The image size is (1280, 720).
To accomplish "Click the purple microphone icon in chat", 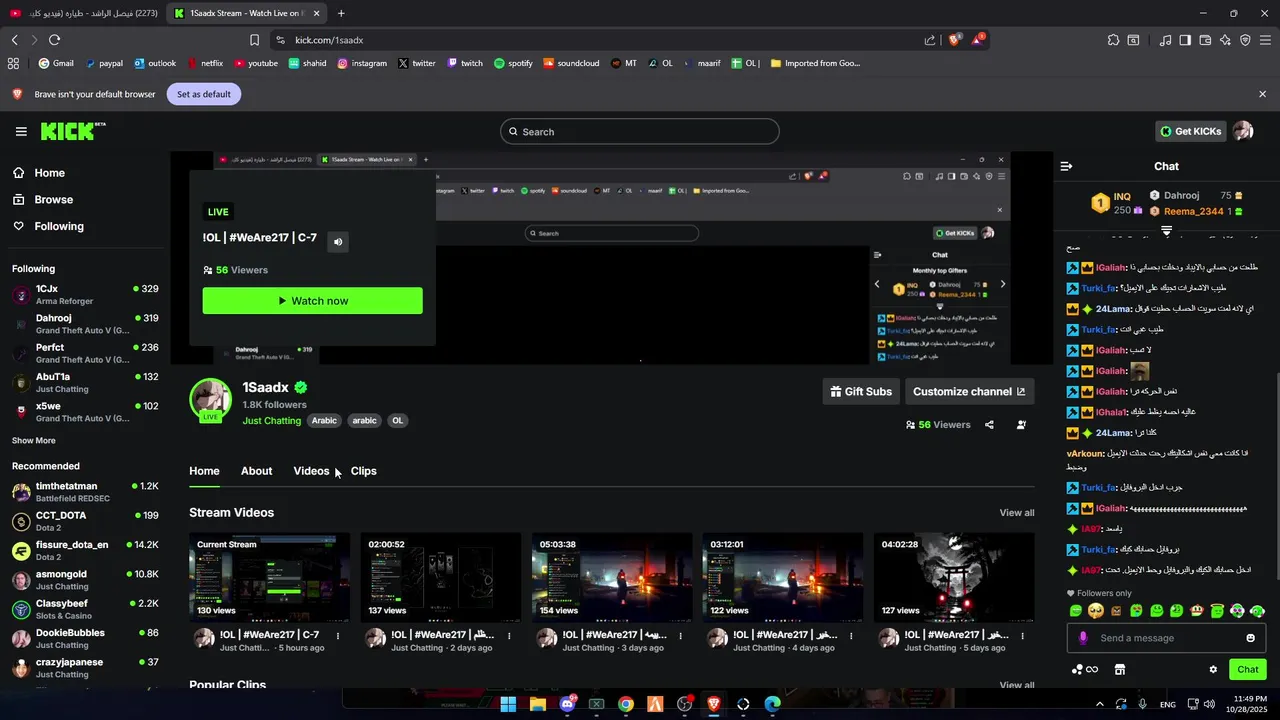I will tap(1083, 638).
